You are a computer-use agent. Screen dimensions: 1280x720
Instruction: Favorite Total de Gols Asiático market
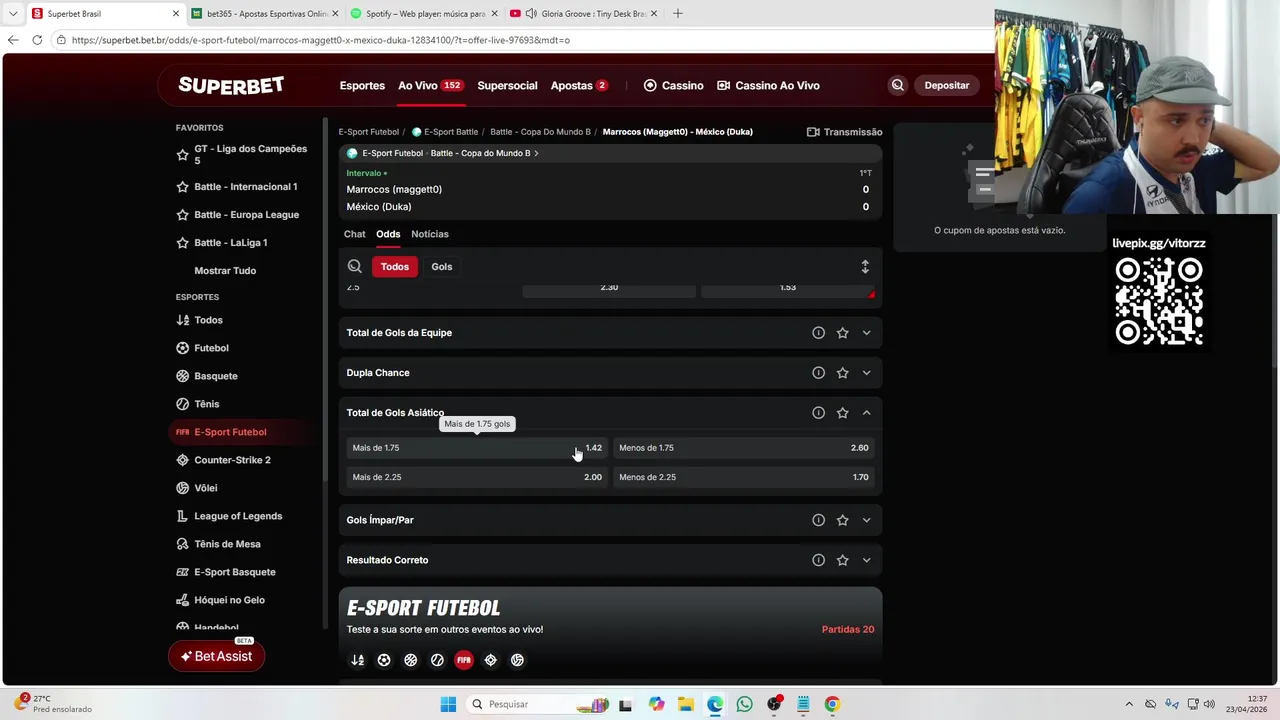(842, 413)
